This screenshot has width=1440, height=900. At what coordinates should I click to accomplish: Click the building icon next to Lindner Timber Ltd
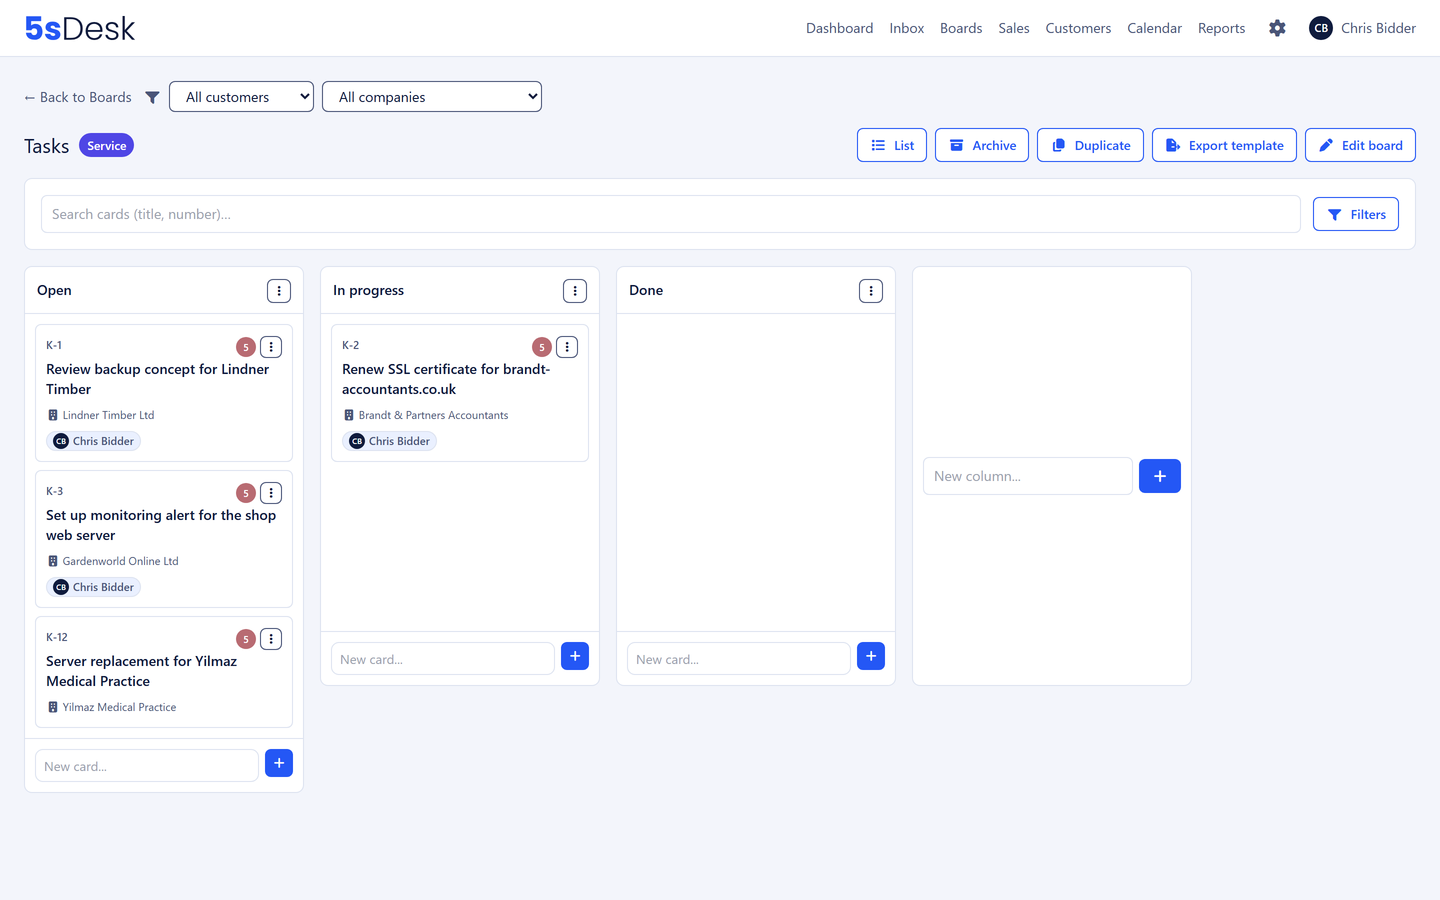[53, 415]
